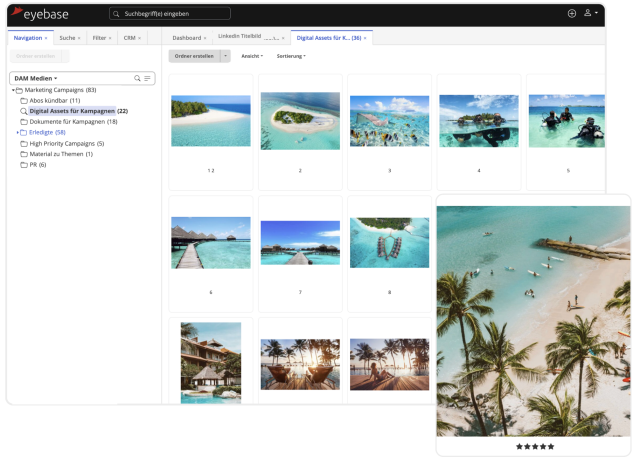Close the Navigation tab with its x icon

pyautogui.click(x=46, y=38)
